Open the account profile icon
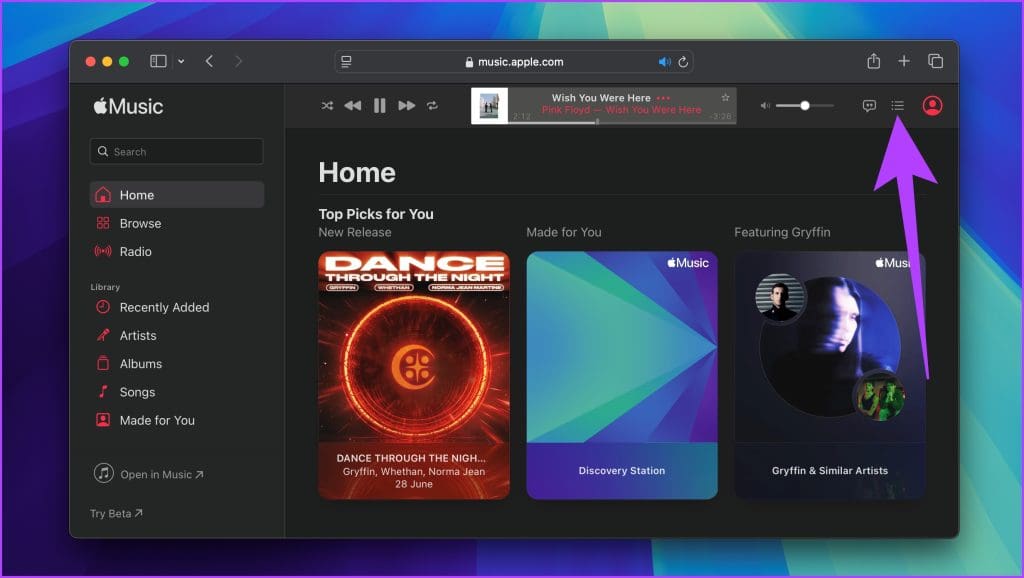This screenshot has height=578, width=1024. click(x=931, y=105)
